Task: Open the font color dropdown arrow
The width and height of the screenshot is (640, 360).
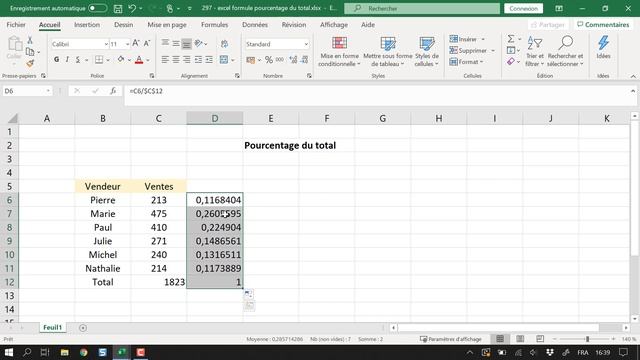Action: click(x=148, y=60)
